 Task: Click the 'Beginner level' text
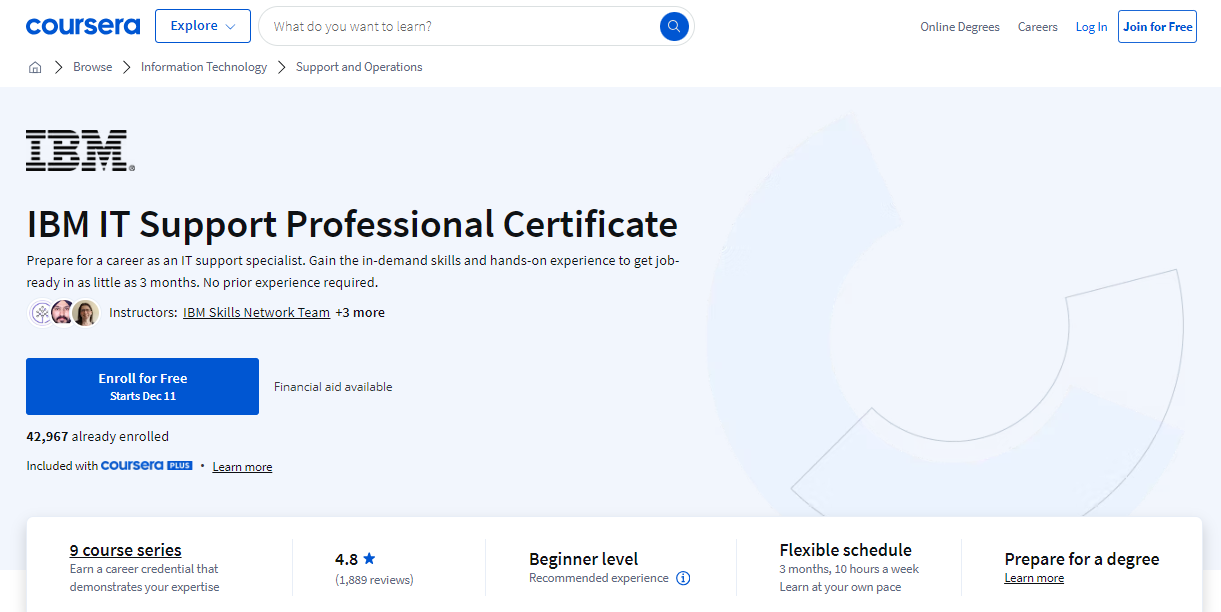pos(584,559)
